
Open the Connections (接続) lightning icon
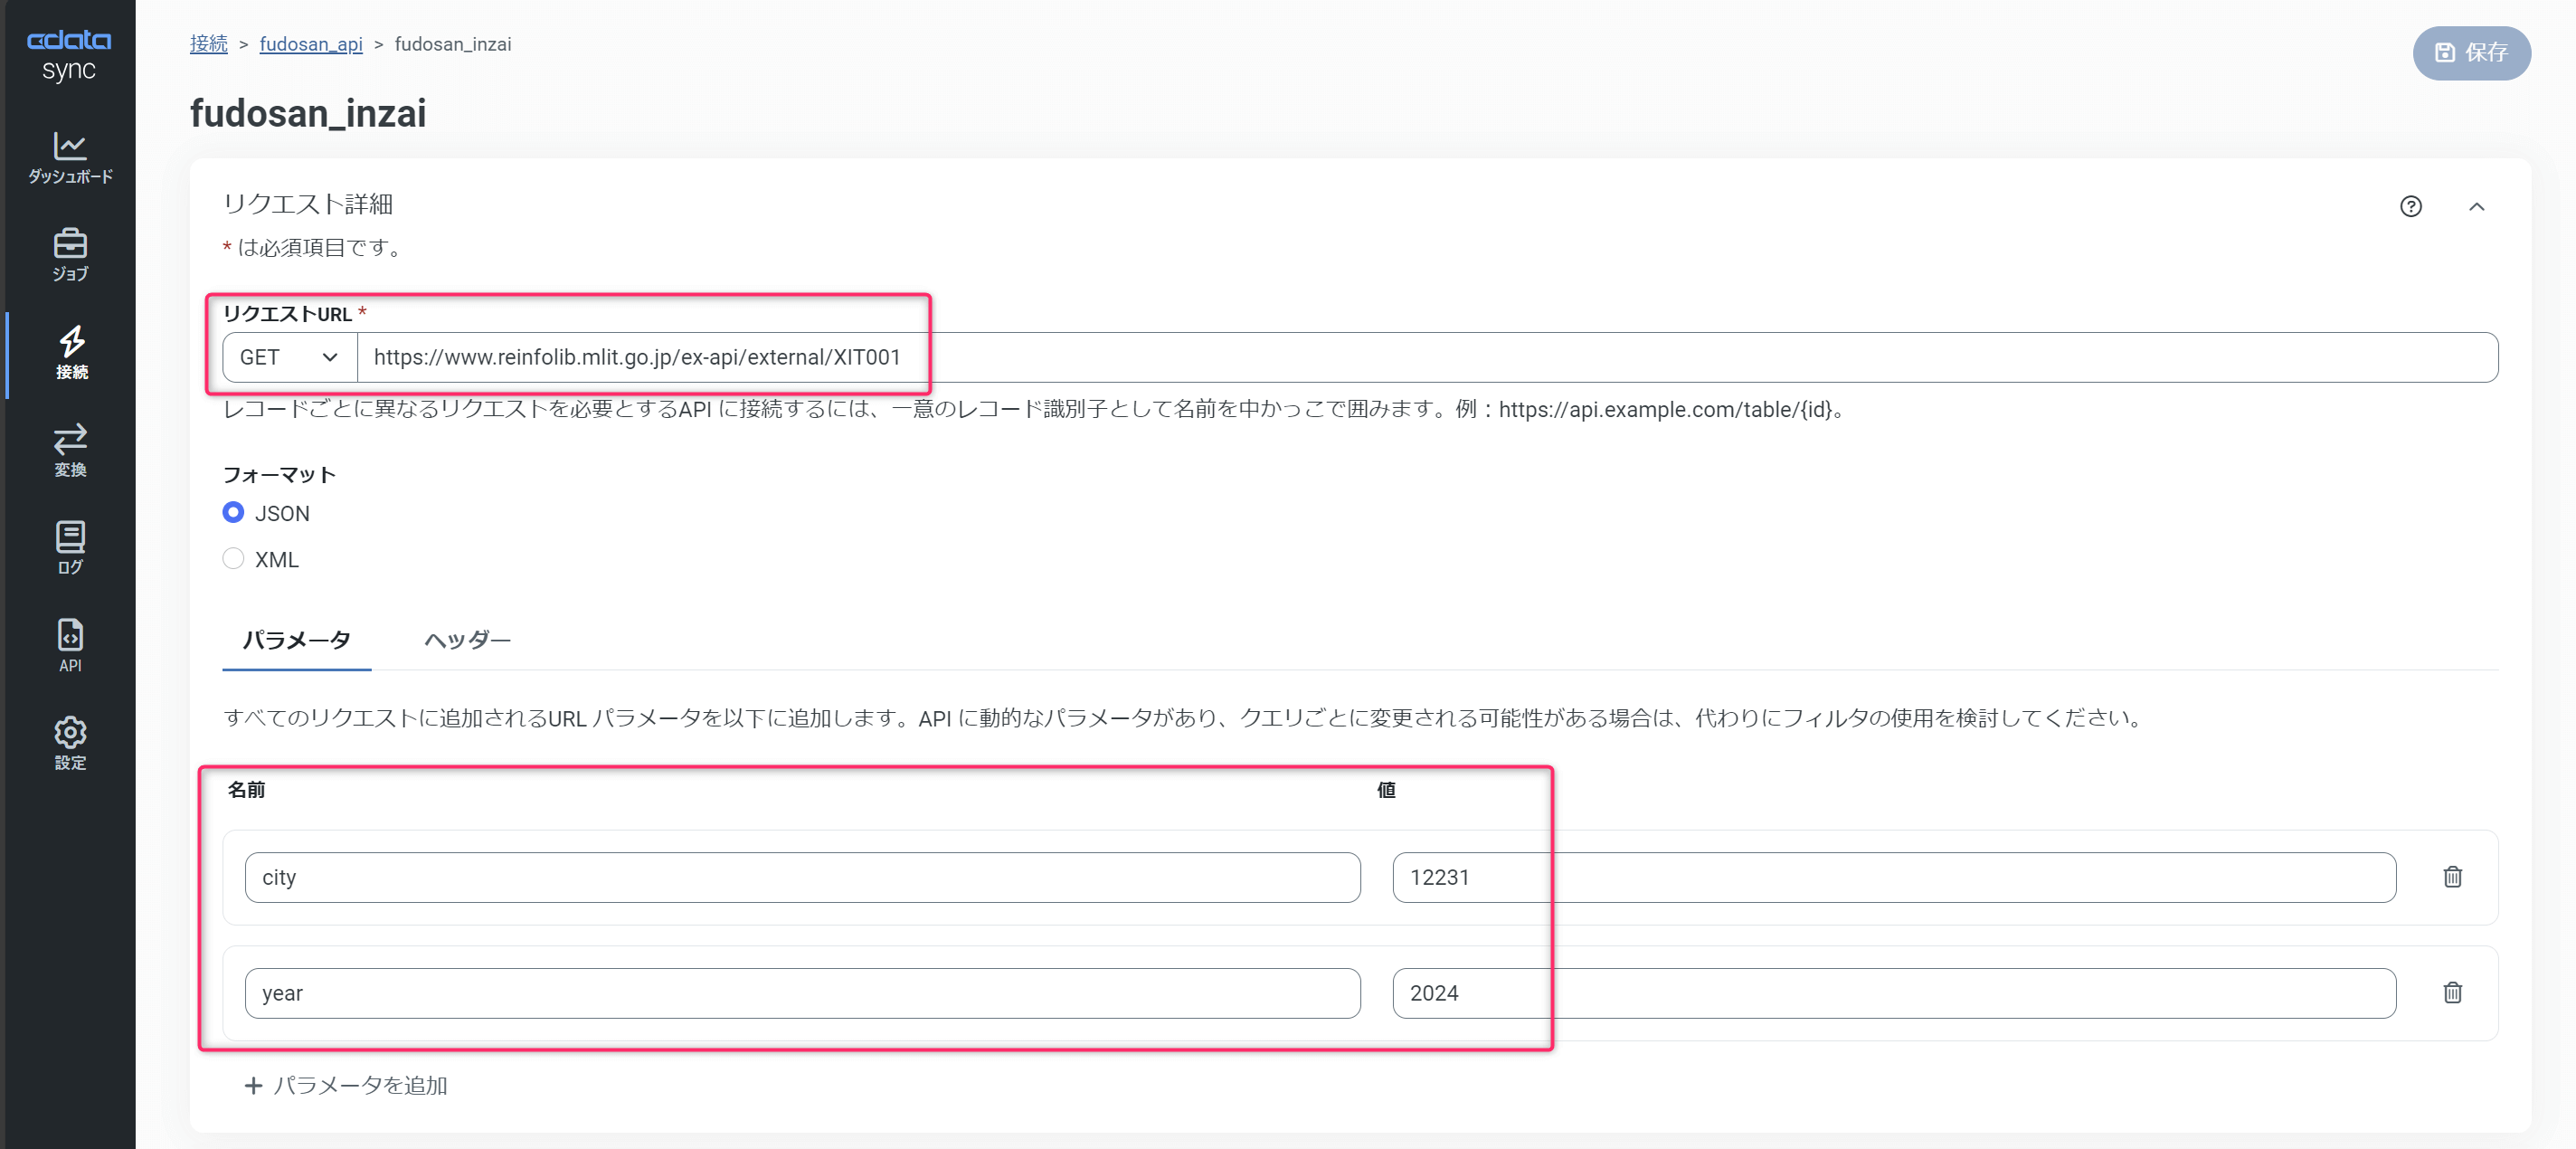[70, 353]
